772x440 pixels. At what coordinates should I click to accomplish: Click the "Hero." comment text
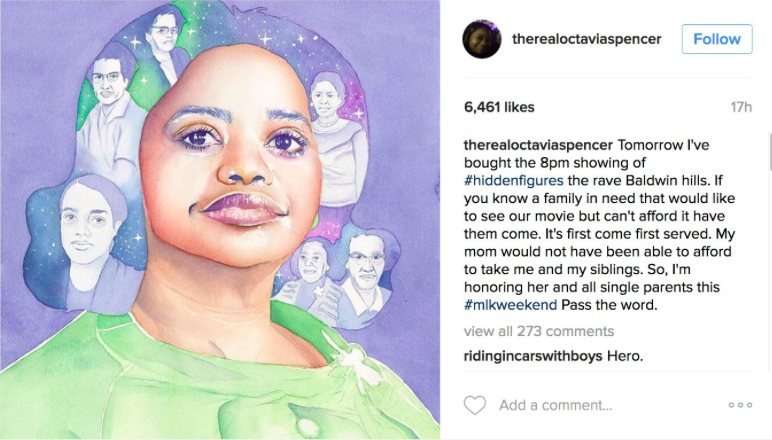coord(625,356)
